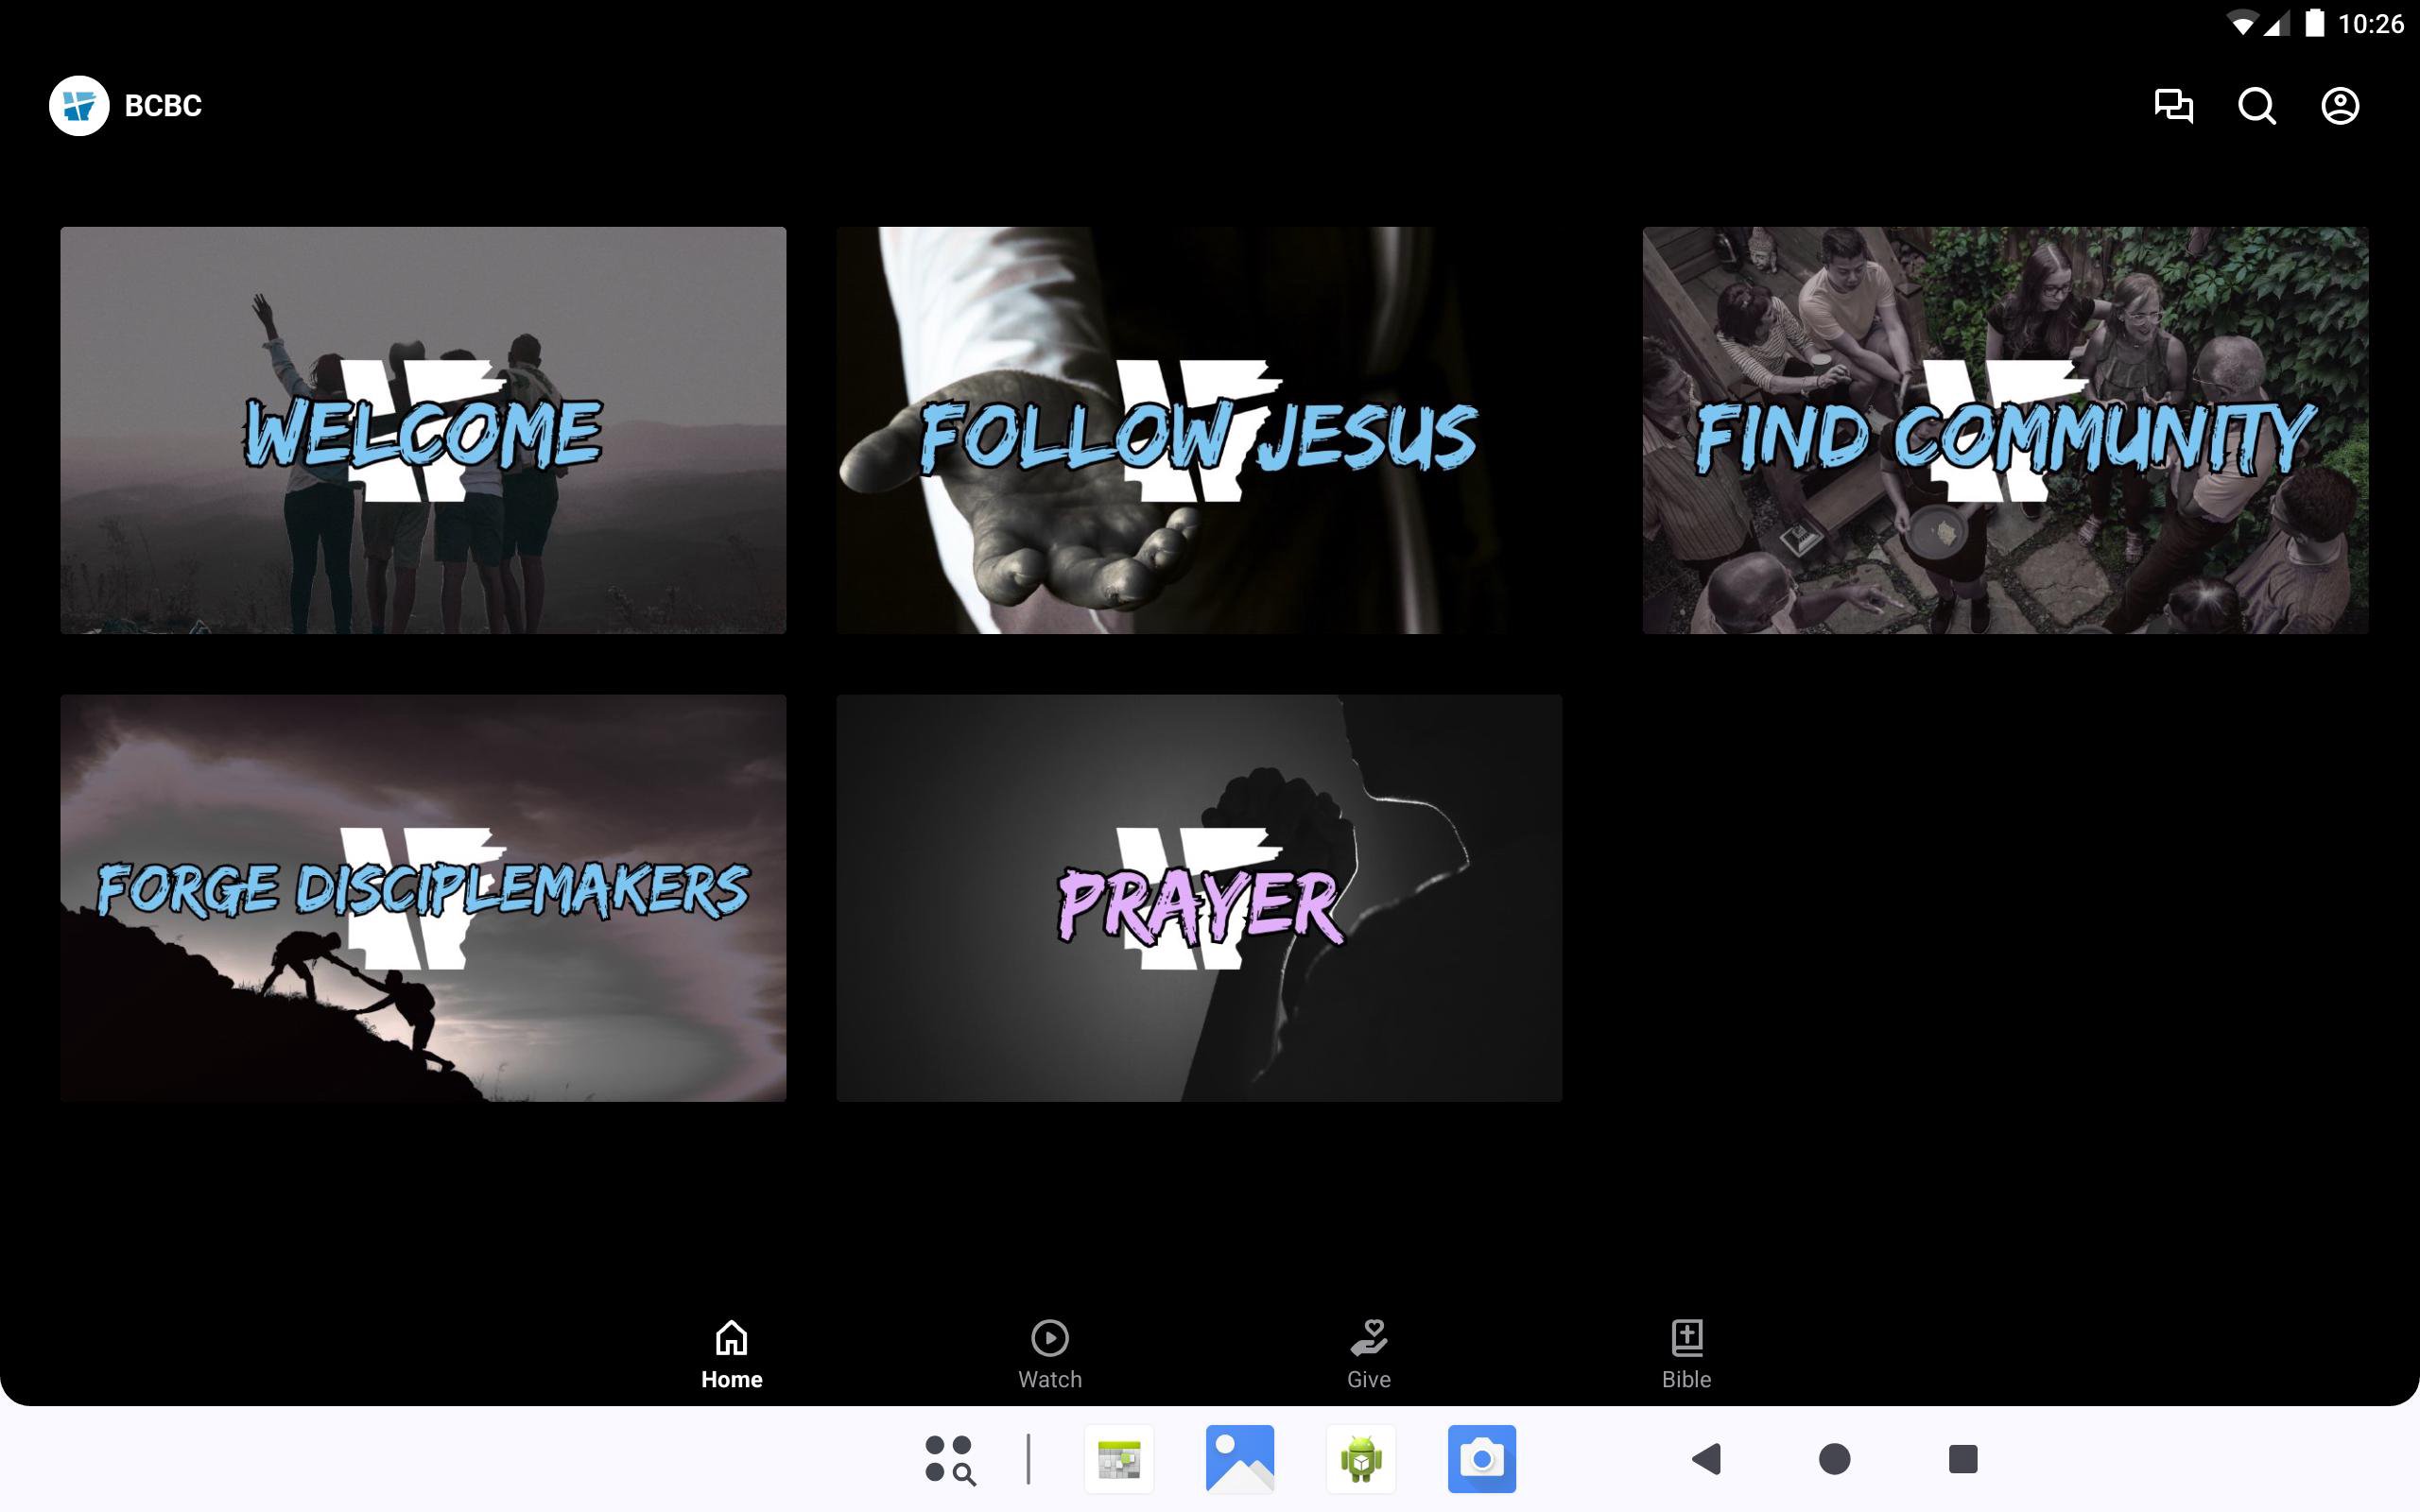Open the Forge Disciplemakers tile
The width and height of the screenshot is (2420, 1512).
[423, 897]
